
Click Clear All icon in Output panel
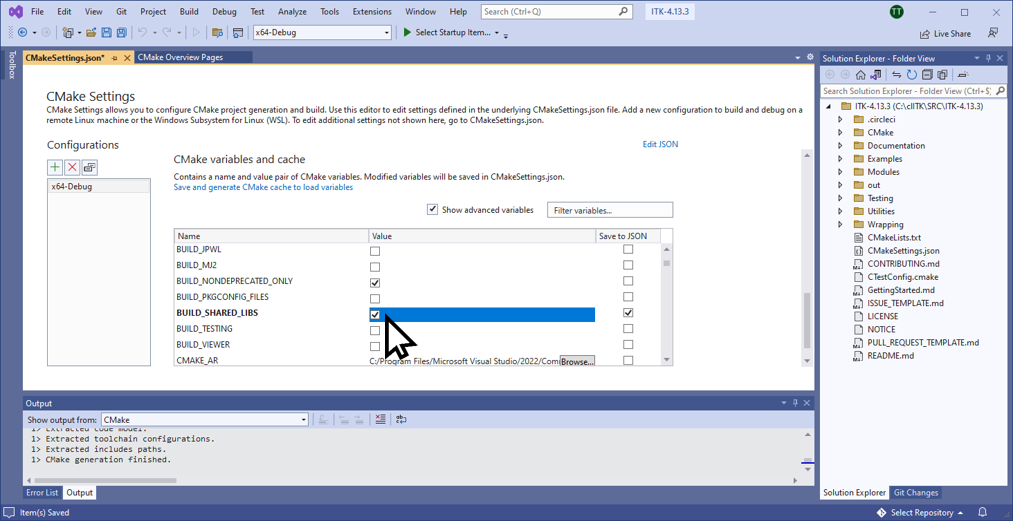click(x=380, y=420)
